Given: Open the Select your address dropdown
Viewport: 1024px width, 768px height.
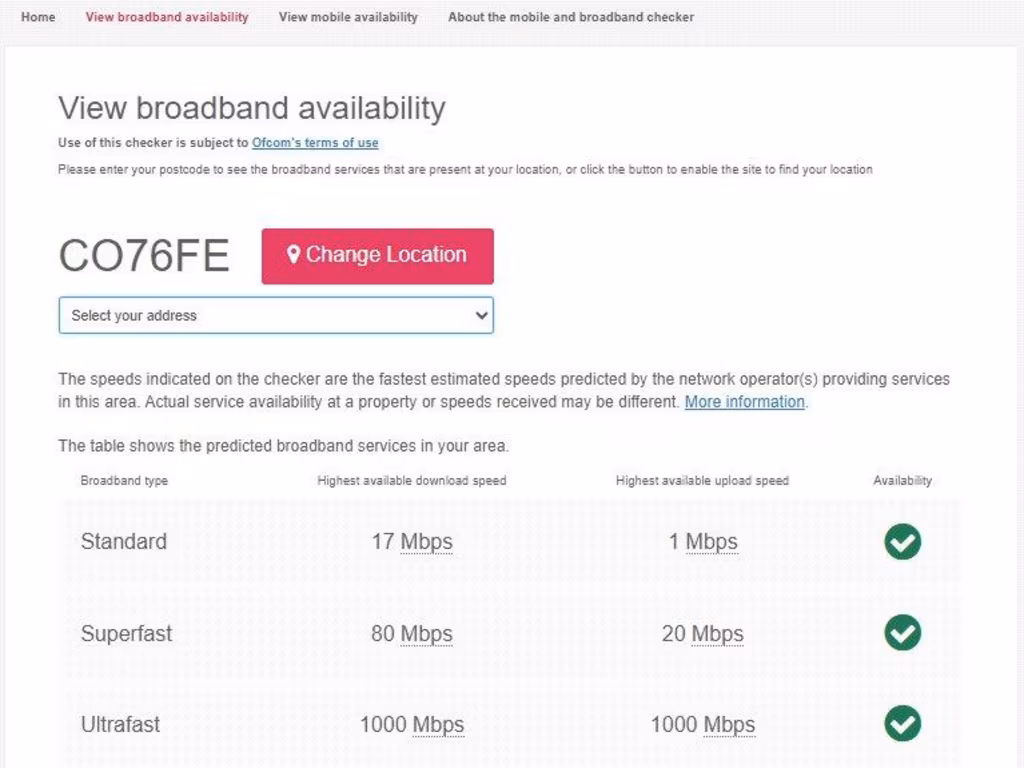Looking at the screenshot, I should [x=275, y=315].
